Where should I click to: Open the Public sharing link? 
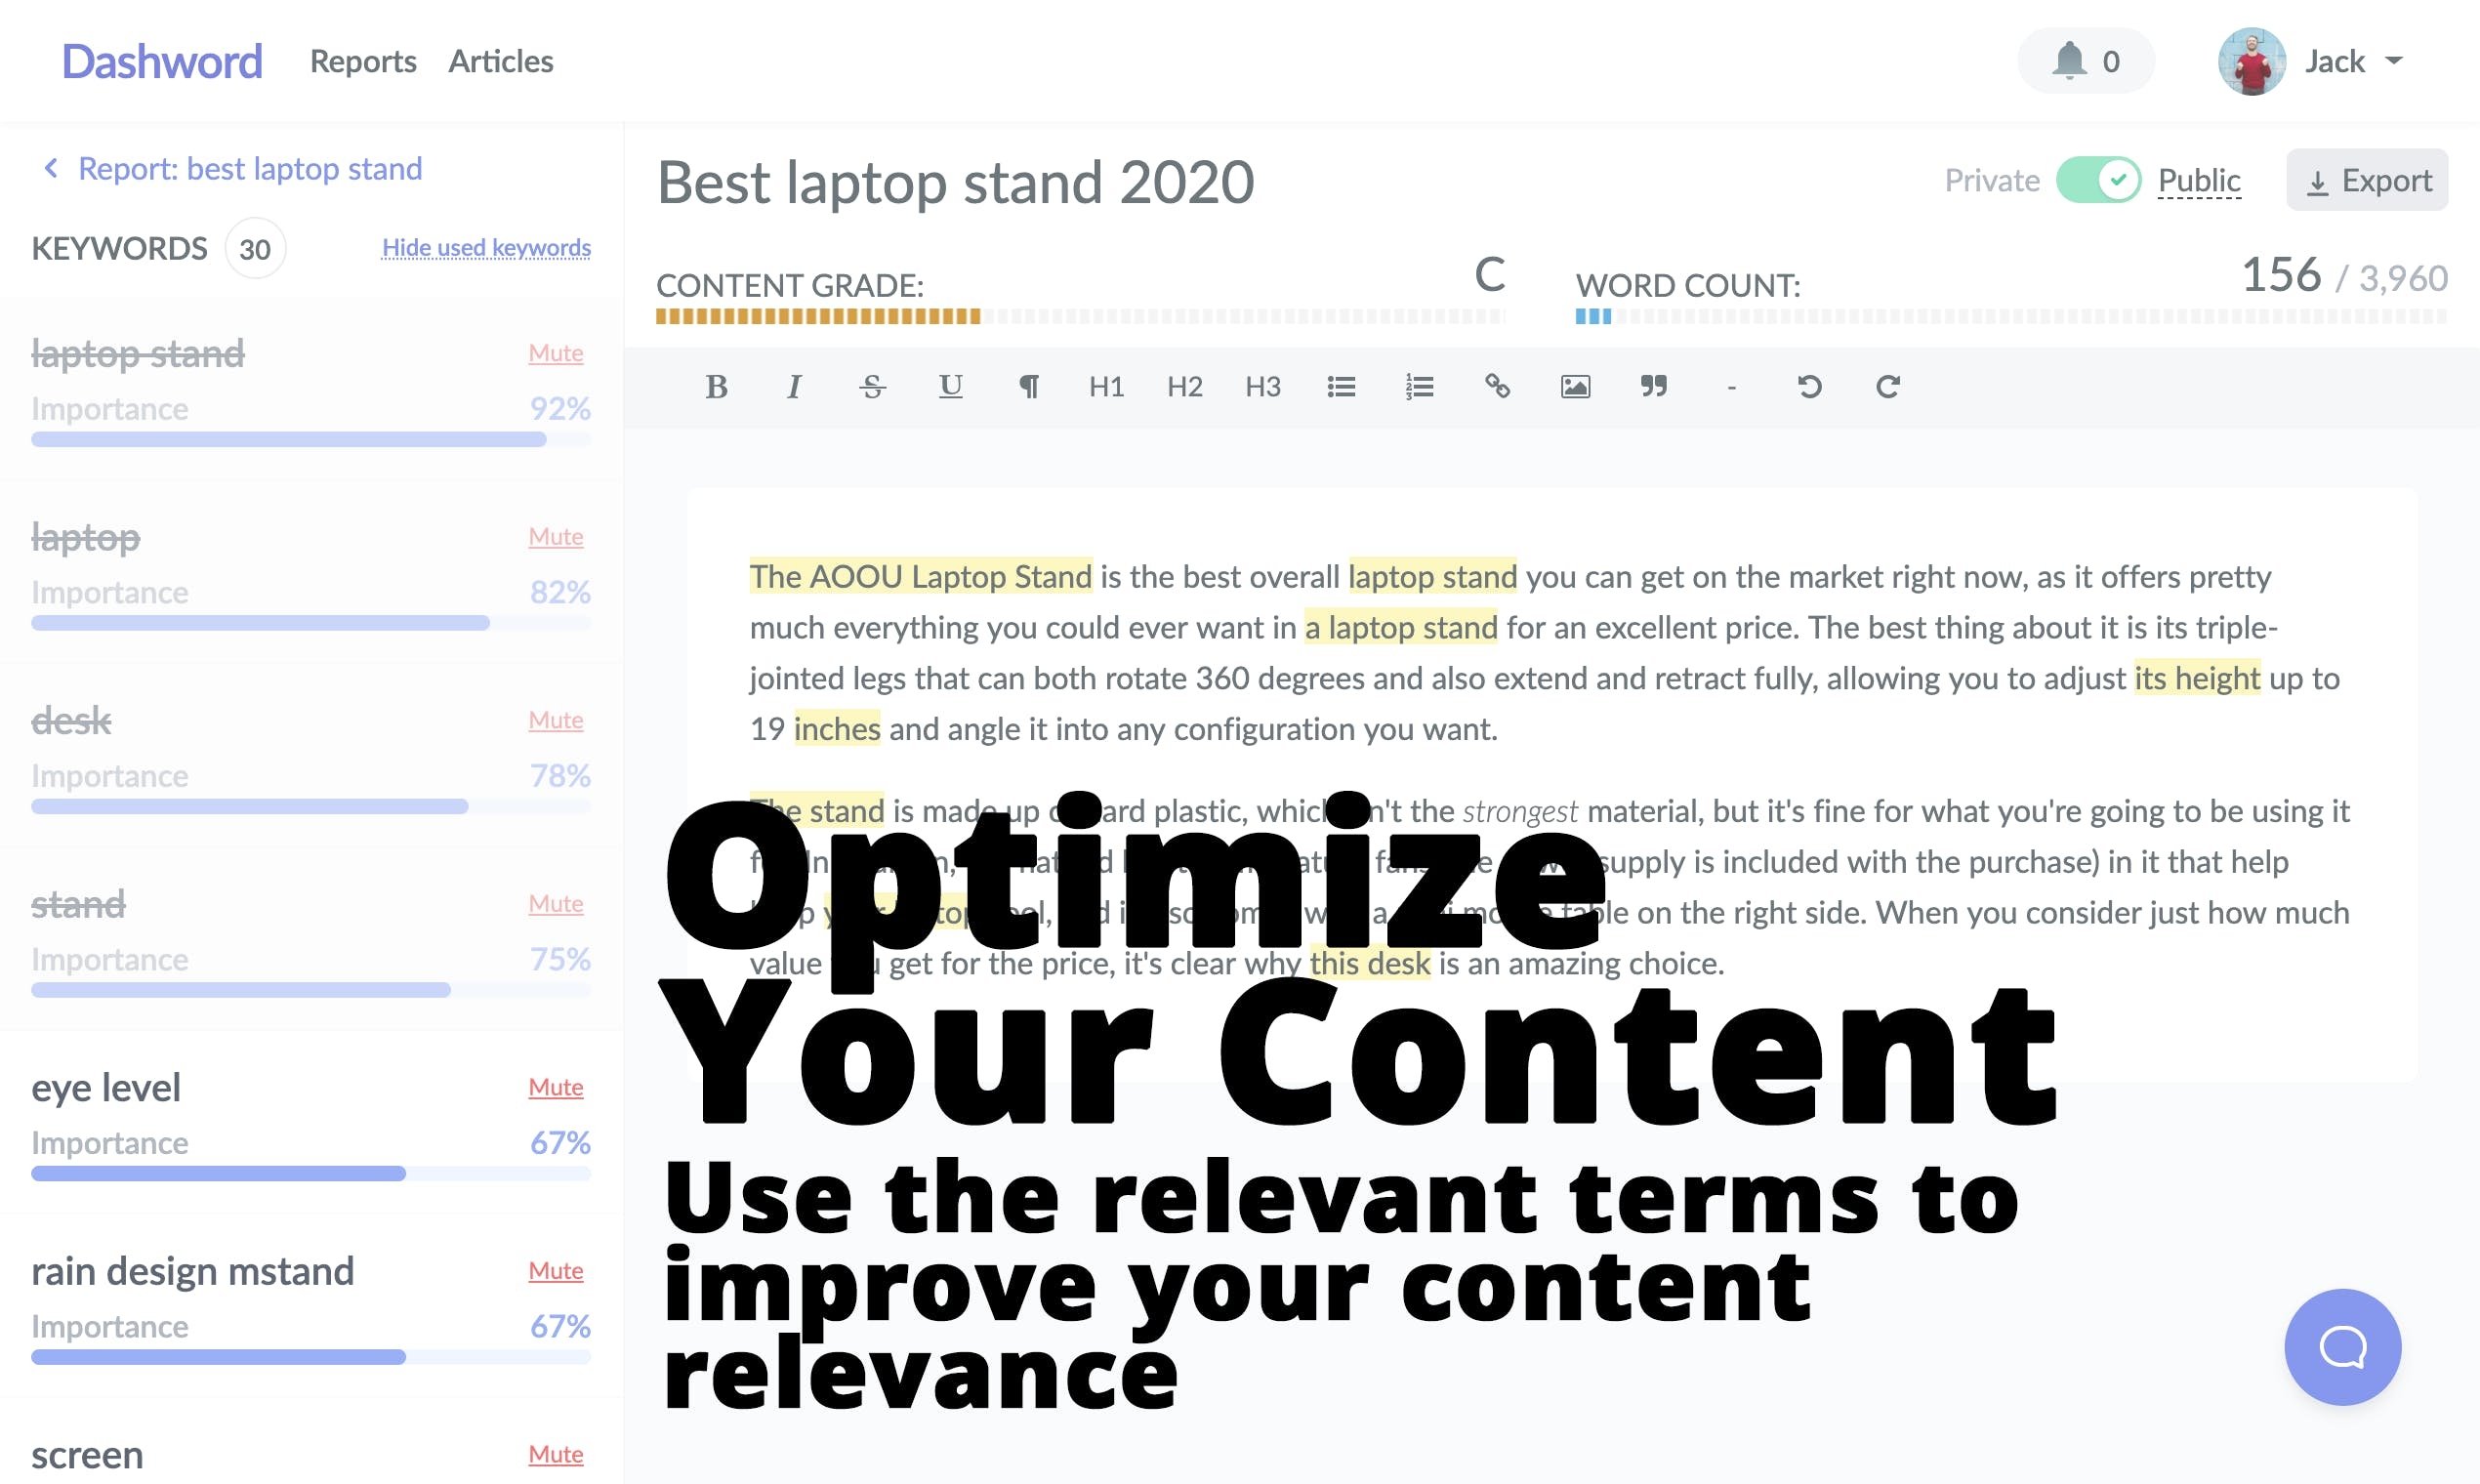tap(2198, 181)
